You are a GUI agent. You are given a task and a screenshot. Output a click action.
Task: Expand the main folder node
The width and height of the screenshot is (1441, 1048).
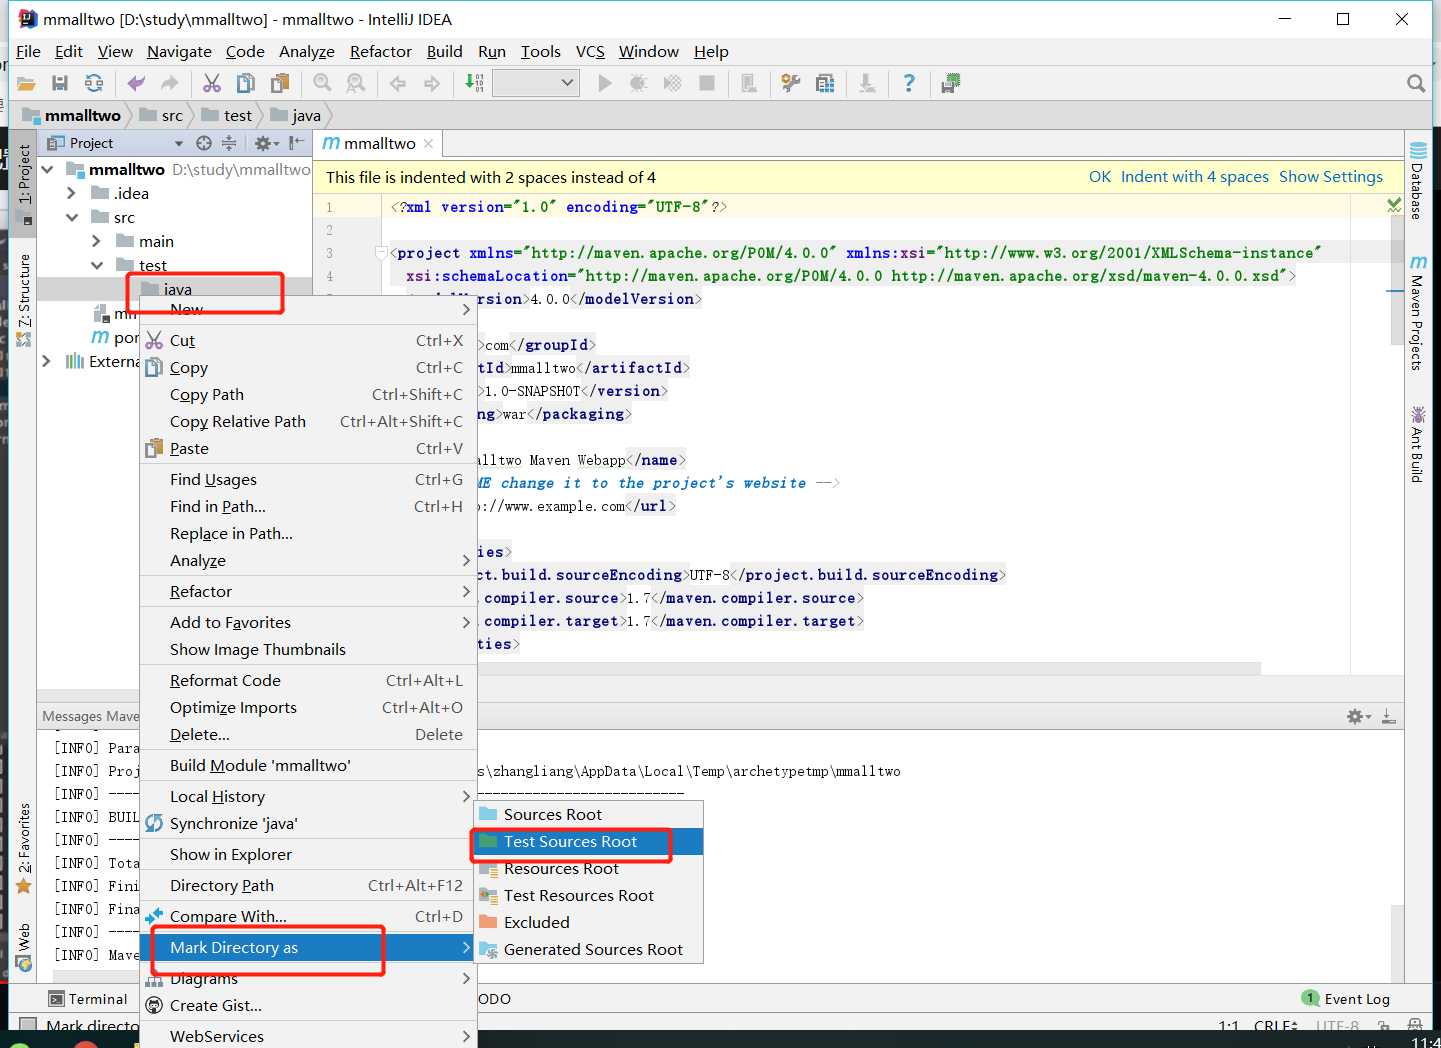96,241
